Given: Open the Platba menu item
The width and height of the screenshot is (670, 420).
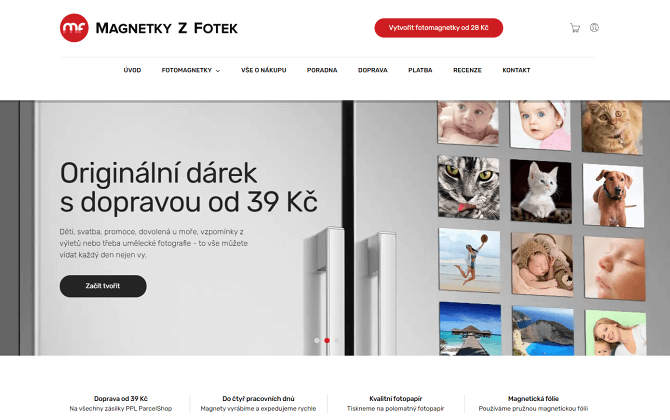Looking at the screenshot, I should [x=420, y=70].
